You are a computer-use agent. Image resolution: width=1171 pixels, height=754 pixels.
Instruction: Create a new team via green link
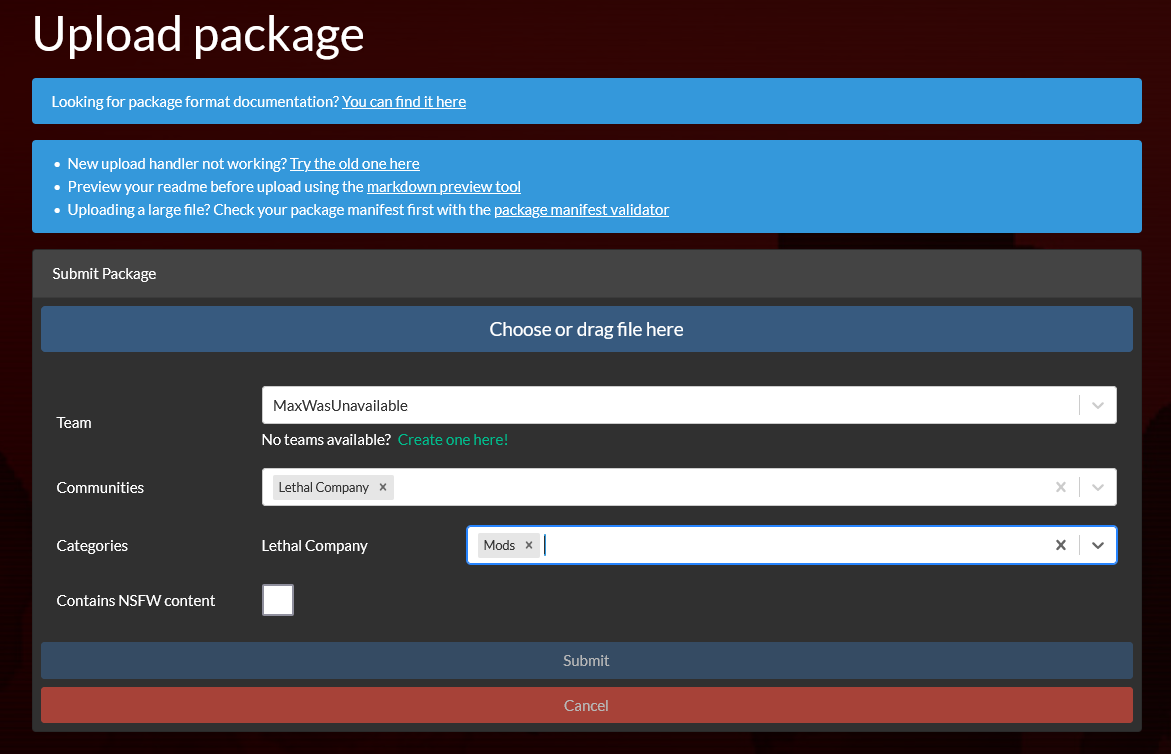click(452, 439)
